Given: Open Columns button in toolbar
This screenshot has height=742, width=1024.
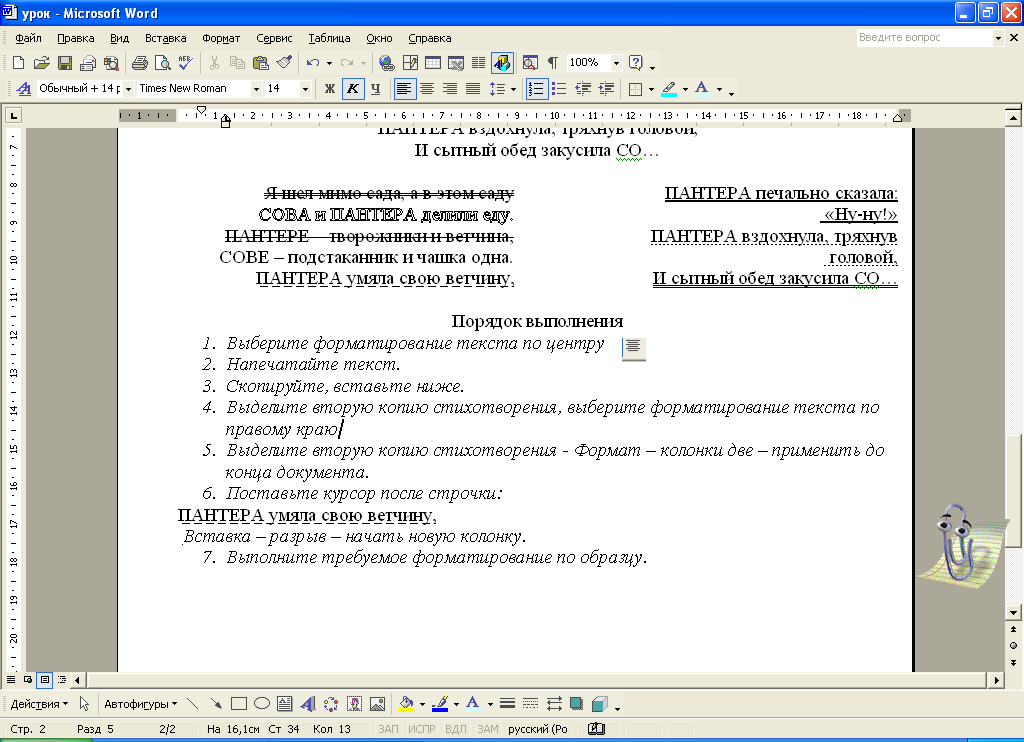Looking at the screenshot, I should point(479,63).
